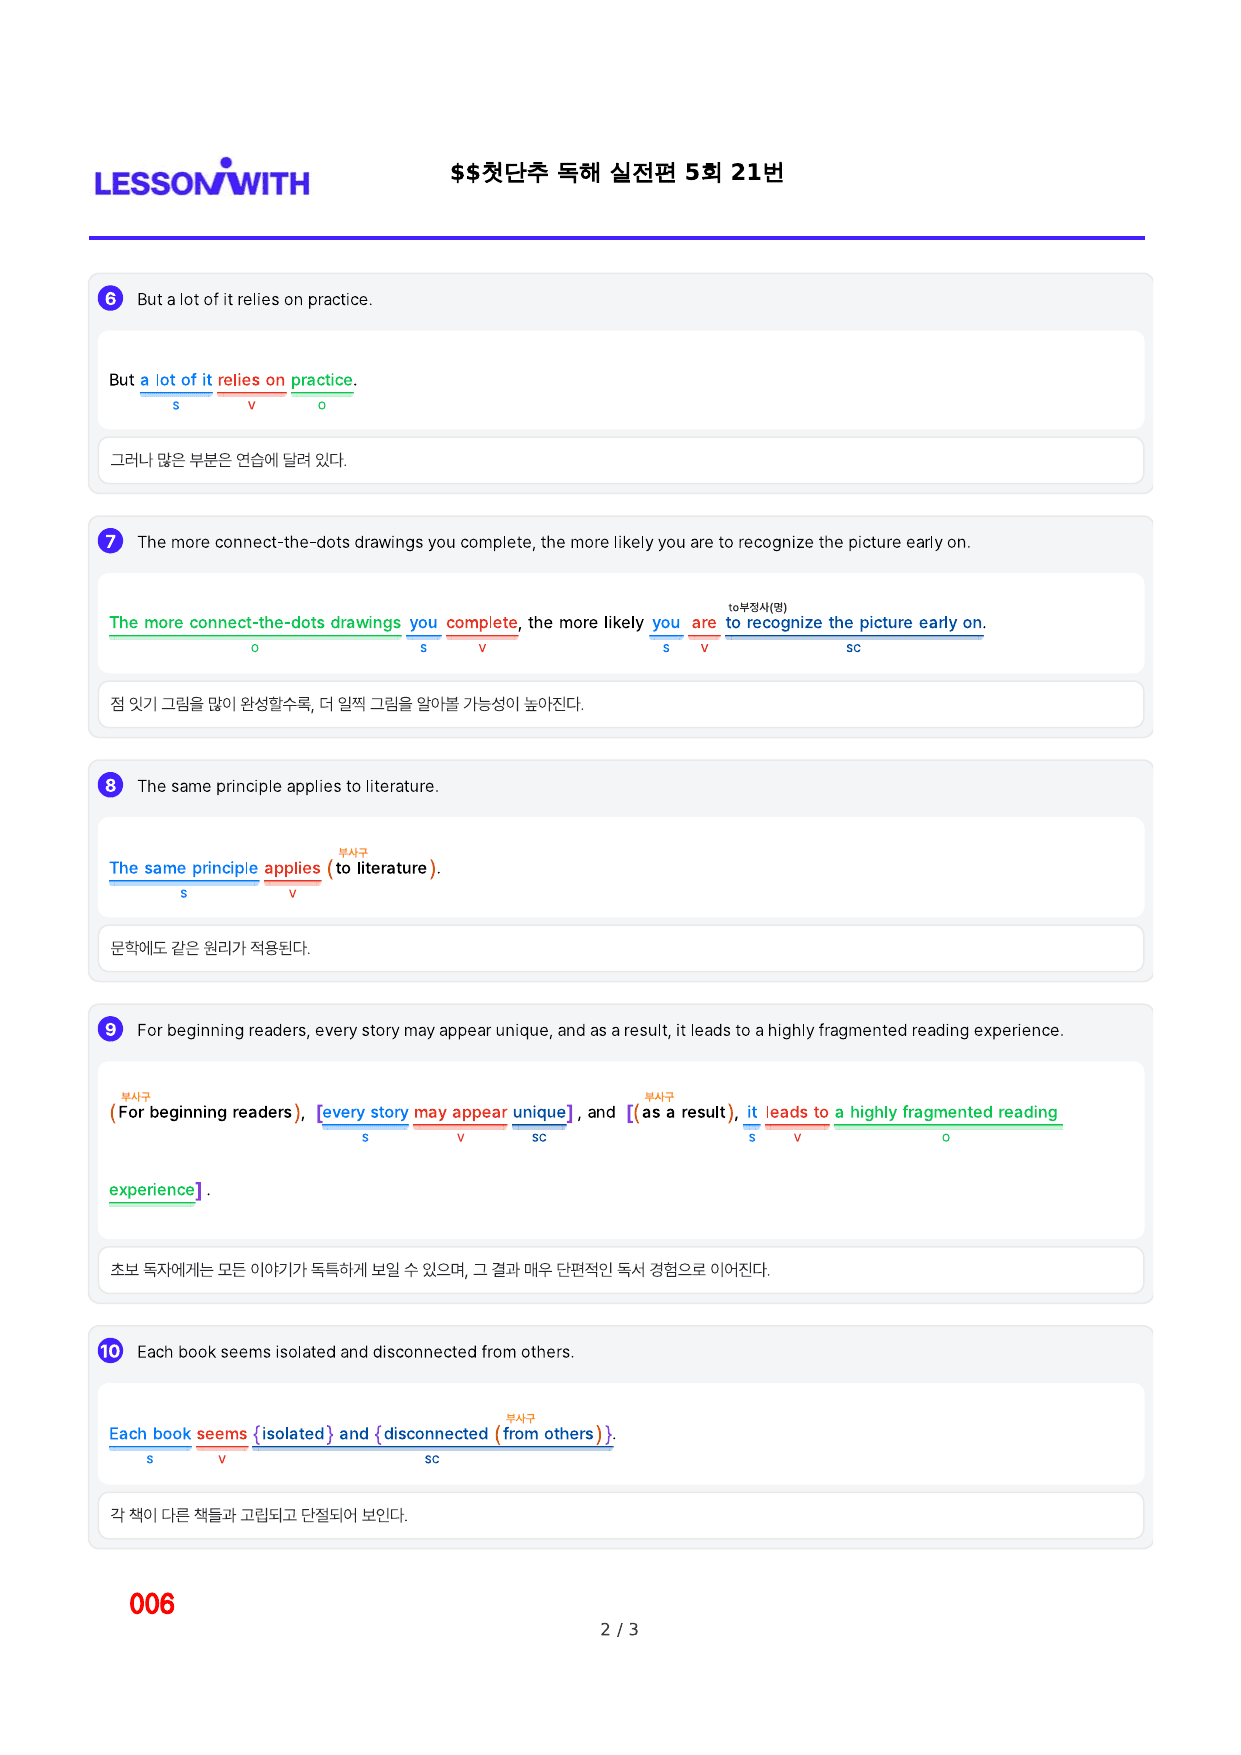The height and width of the screenshot is (1755, 1241).
Task: Click the verb 'relies on' in sentence 6
Action: (251, 380)
